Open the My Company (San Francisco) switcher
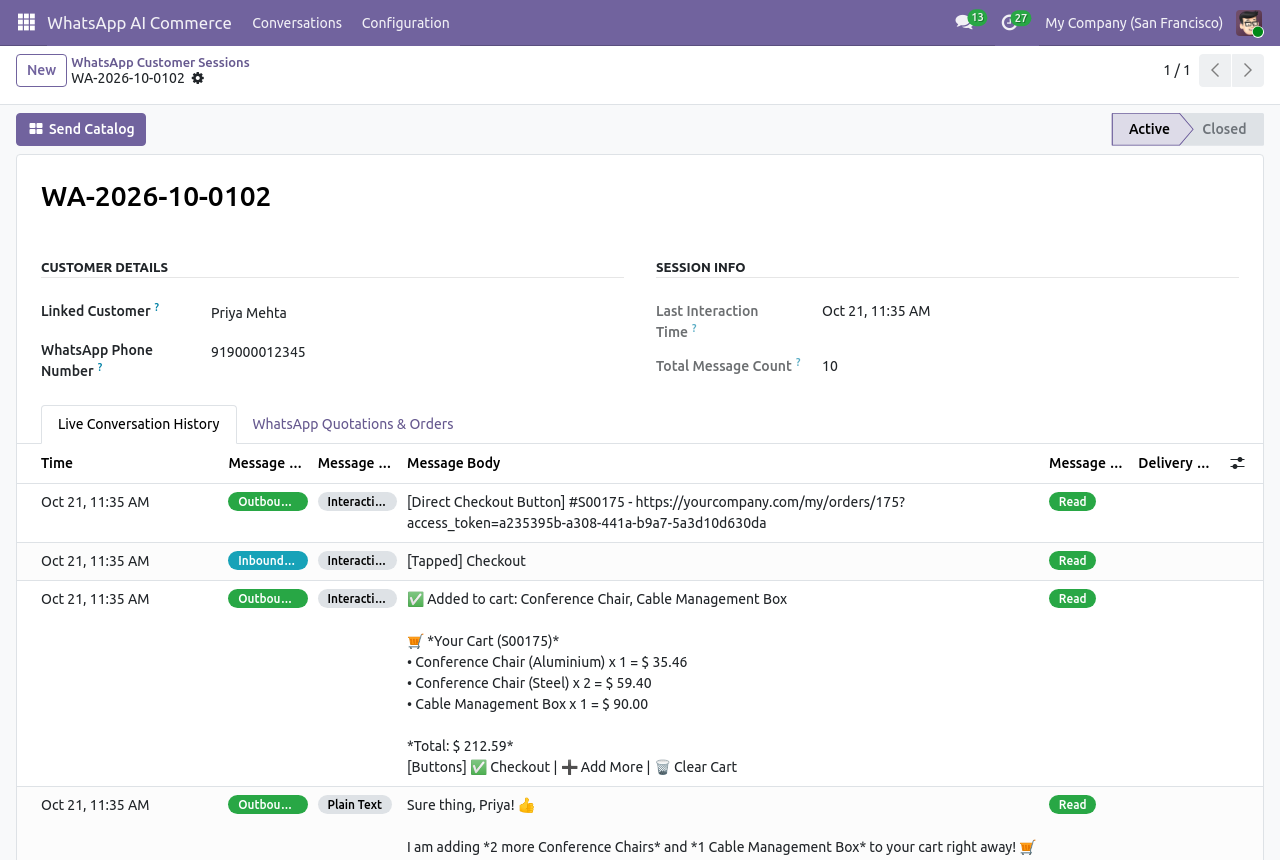Image resolution: width=1280 pixels, height=860 pixels. point(1134,23)
